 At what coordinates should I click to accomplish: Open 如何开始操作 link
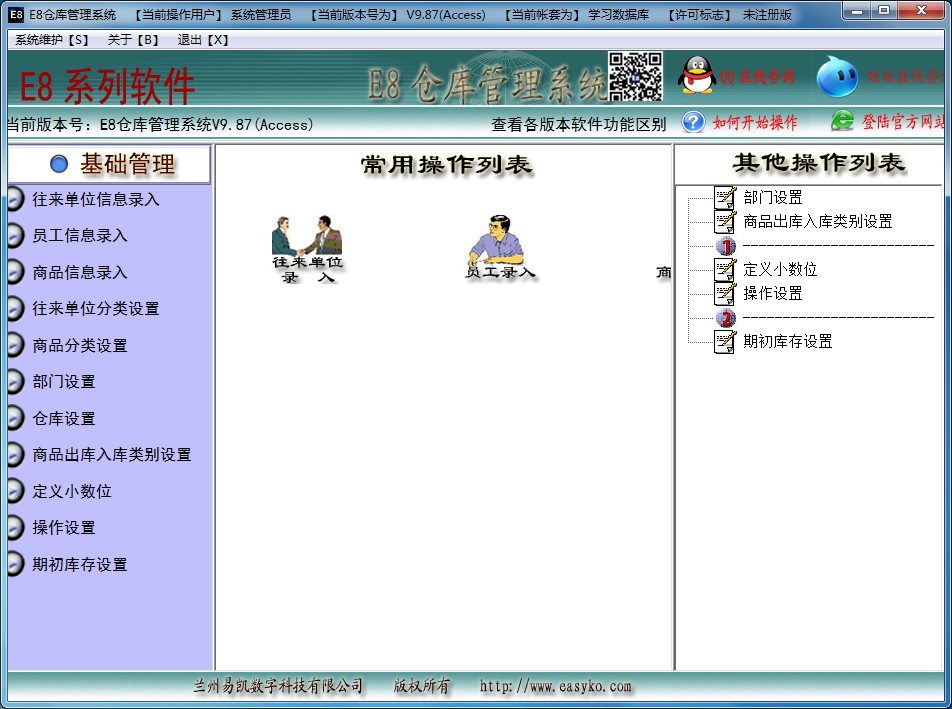coord(755,123)
